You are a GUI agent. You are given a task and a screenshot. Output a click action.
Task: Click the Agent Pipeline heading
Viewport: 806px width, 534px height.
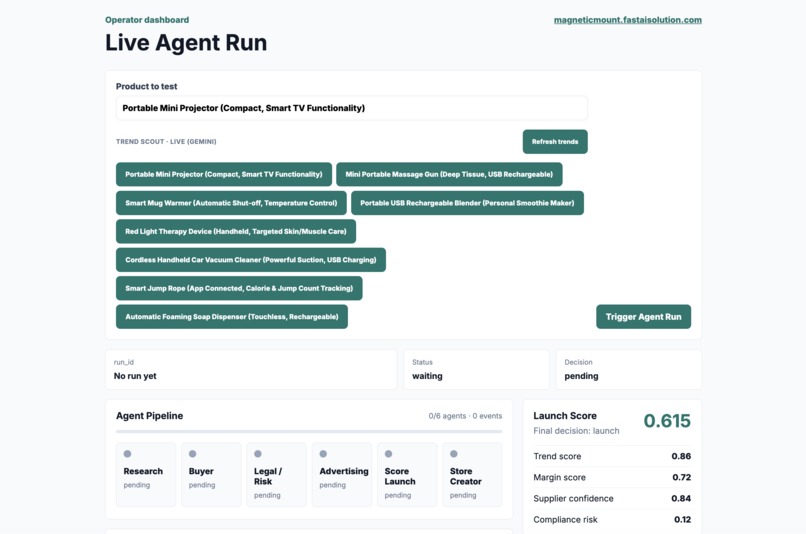coord(150,416)
